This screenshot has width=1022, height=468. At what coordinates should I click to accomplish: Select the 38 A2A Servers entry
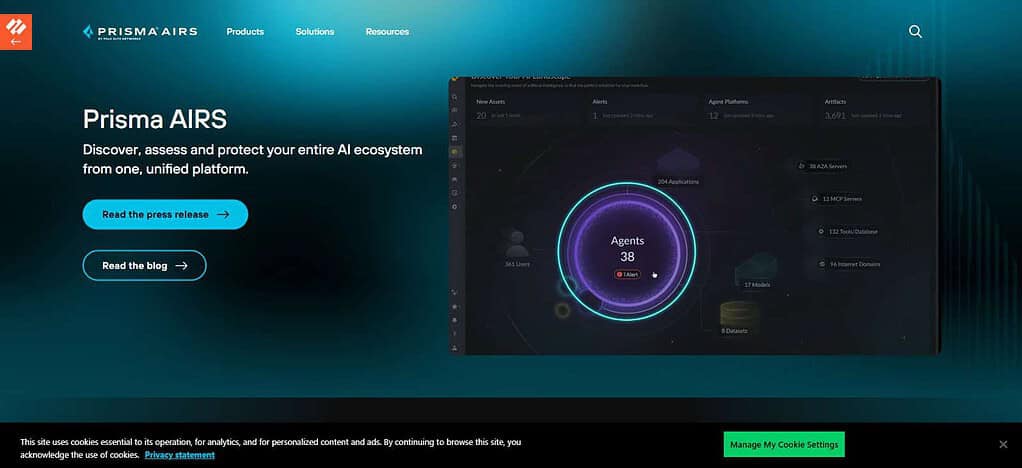(x=823, y=166)
